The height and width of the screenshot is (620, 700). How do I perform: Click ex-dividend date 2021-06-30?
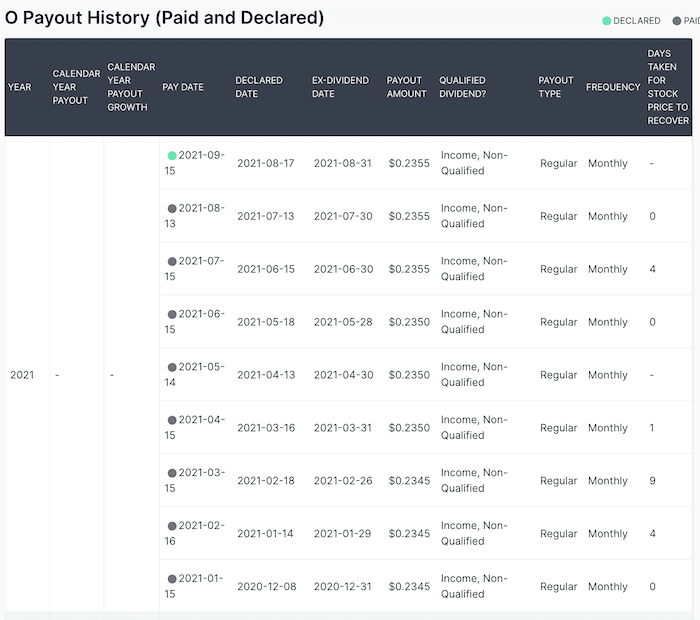click(343, 269)
